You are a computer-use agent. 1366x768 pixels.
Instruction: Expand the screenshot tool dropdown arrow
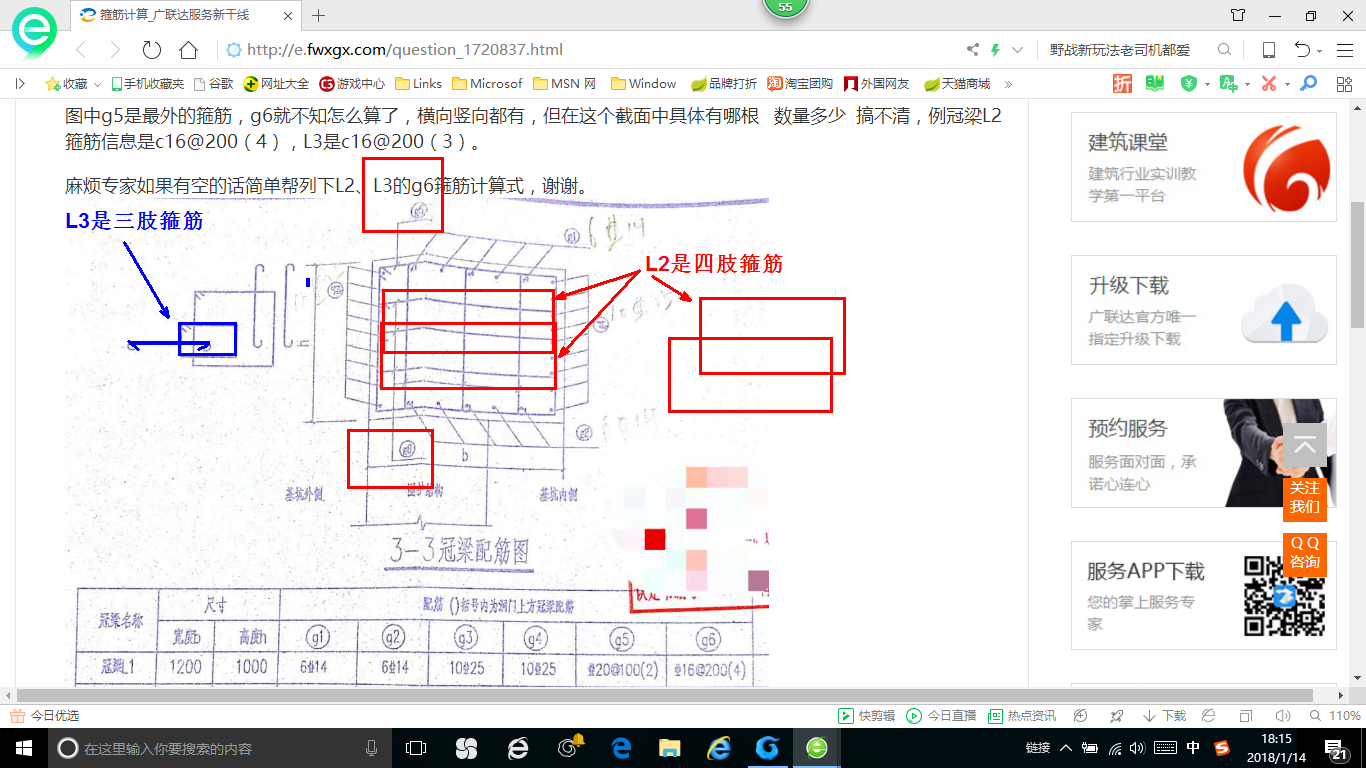click(1287, 84)
